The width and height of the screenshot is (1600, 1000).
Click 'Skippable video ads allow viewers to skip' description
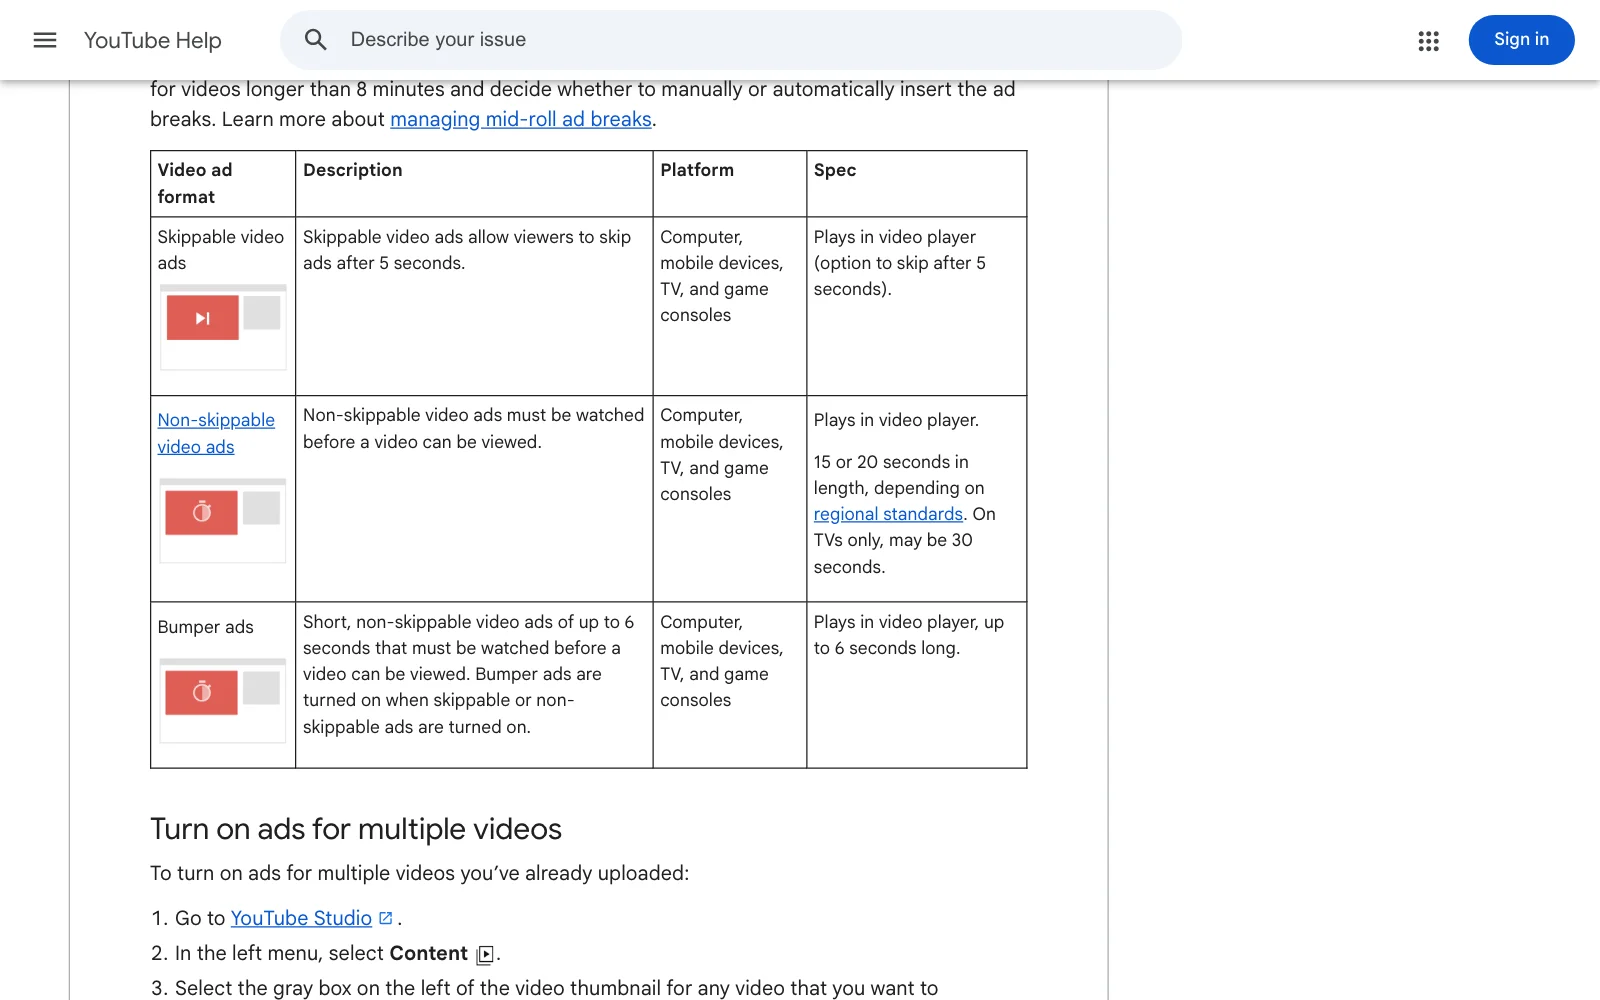coord(467,250)
